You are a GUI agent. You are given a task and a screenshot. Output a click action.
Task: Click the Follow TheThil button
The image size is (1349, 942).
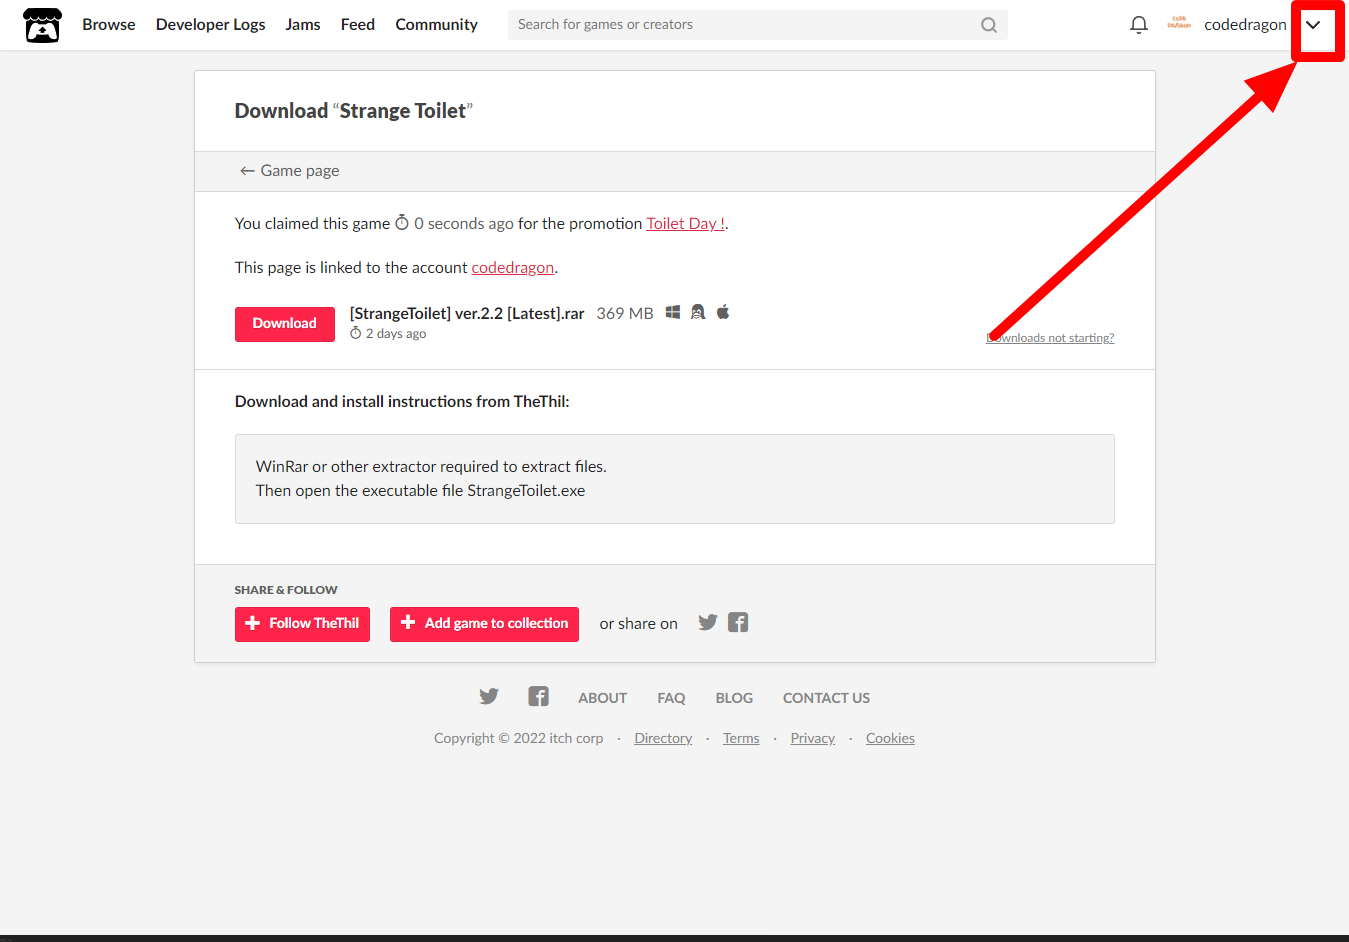(x=302, y=624)
